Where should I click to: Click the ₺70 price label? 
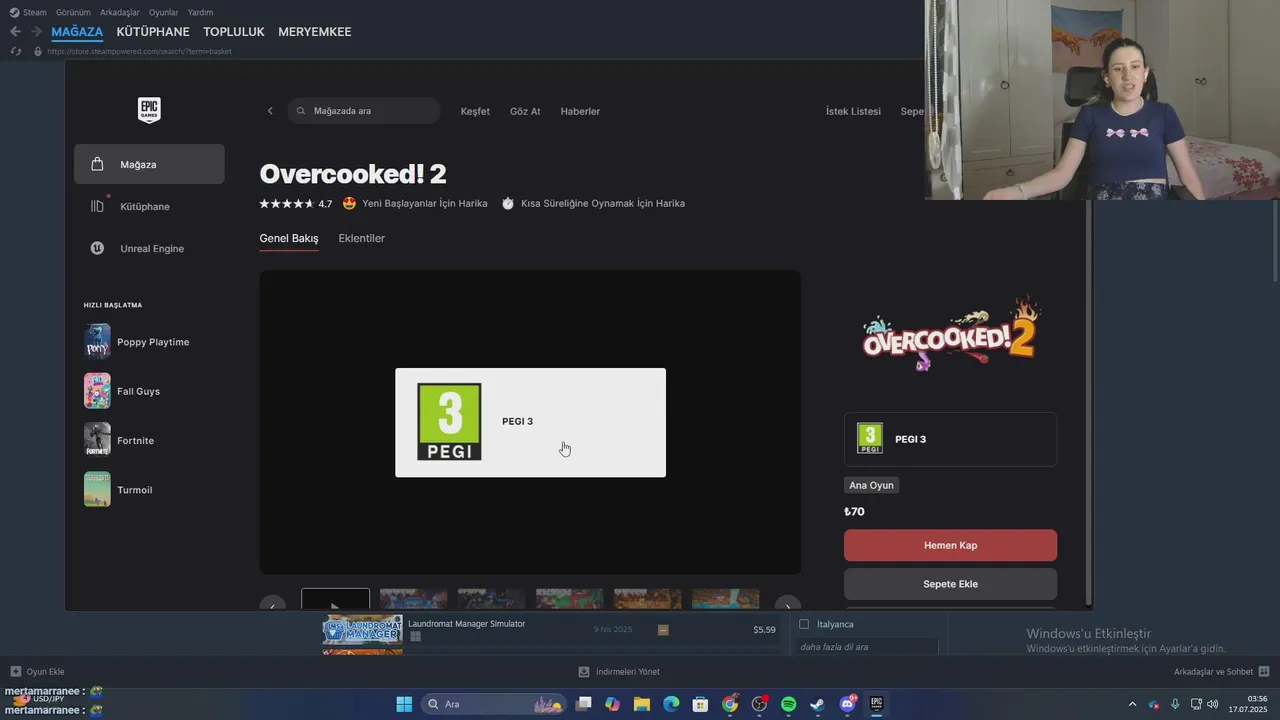(x=854, y=511)
